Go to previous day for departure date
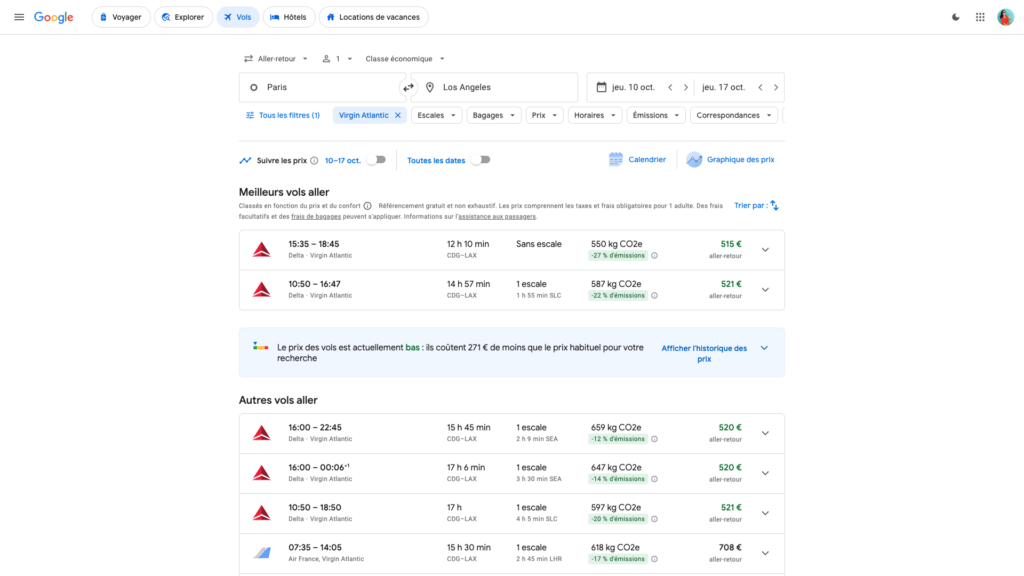The height and width of the screenshot is (576, 1024). 670,88
